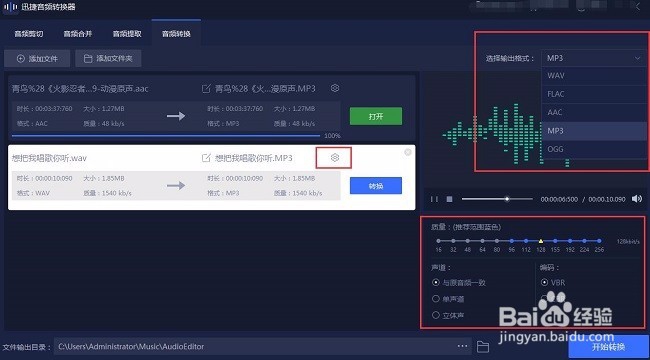Select 单声道 mono channel option

pos(448,299)
